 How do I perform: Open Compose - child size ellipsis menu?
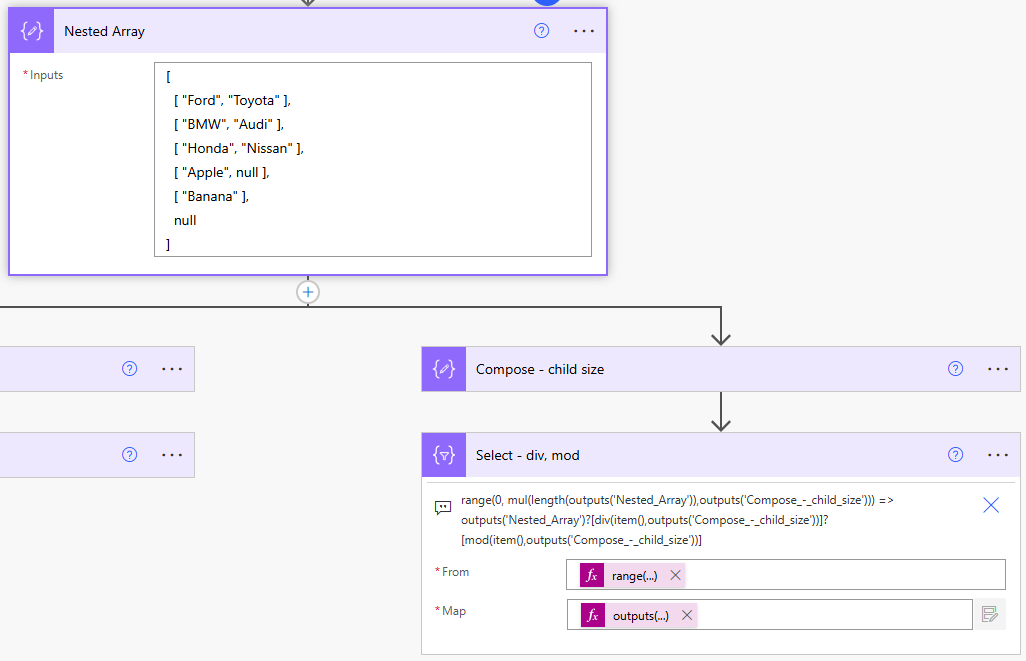[998, 369]
